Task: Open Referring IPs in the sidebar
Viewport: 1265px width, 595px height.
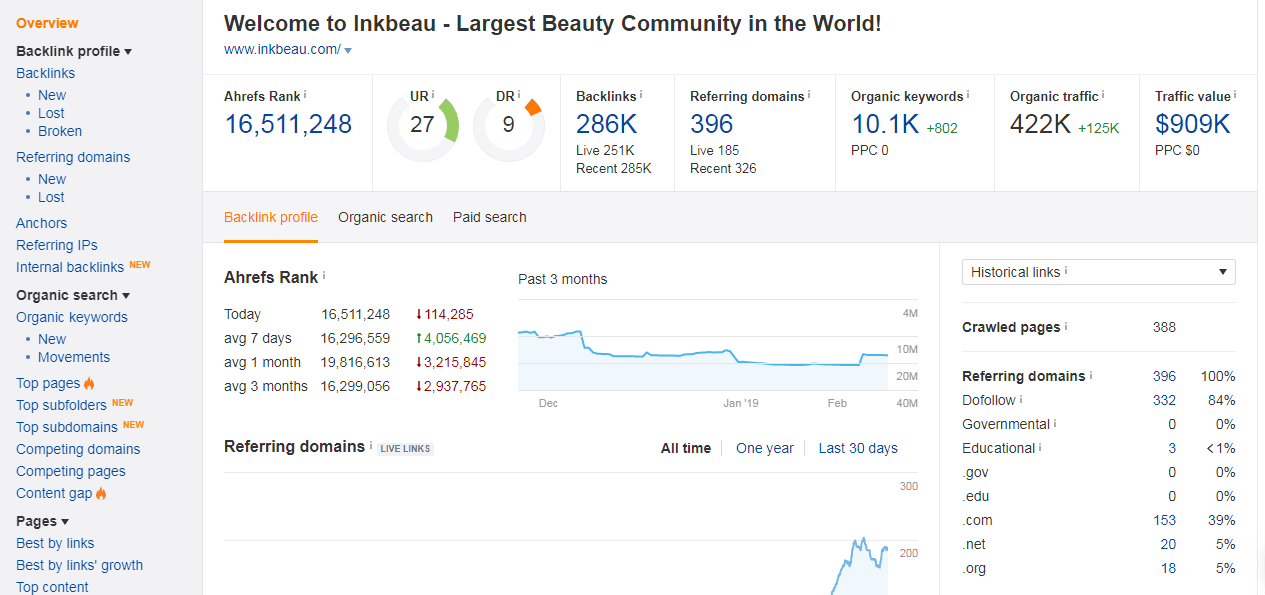Action: tap(57, 245)
